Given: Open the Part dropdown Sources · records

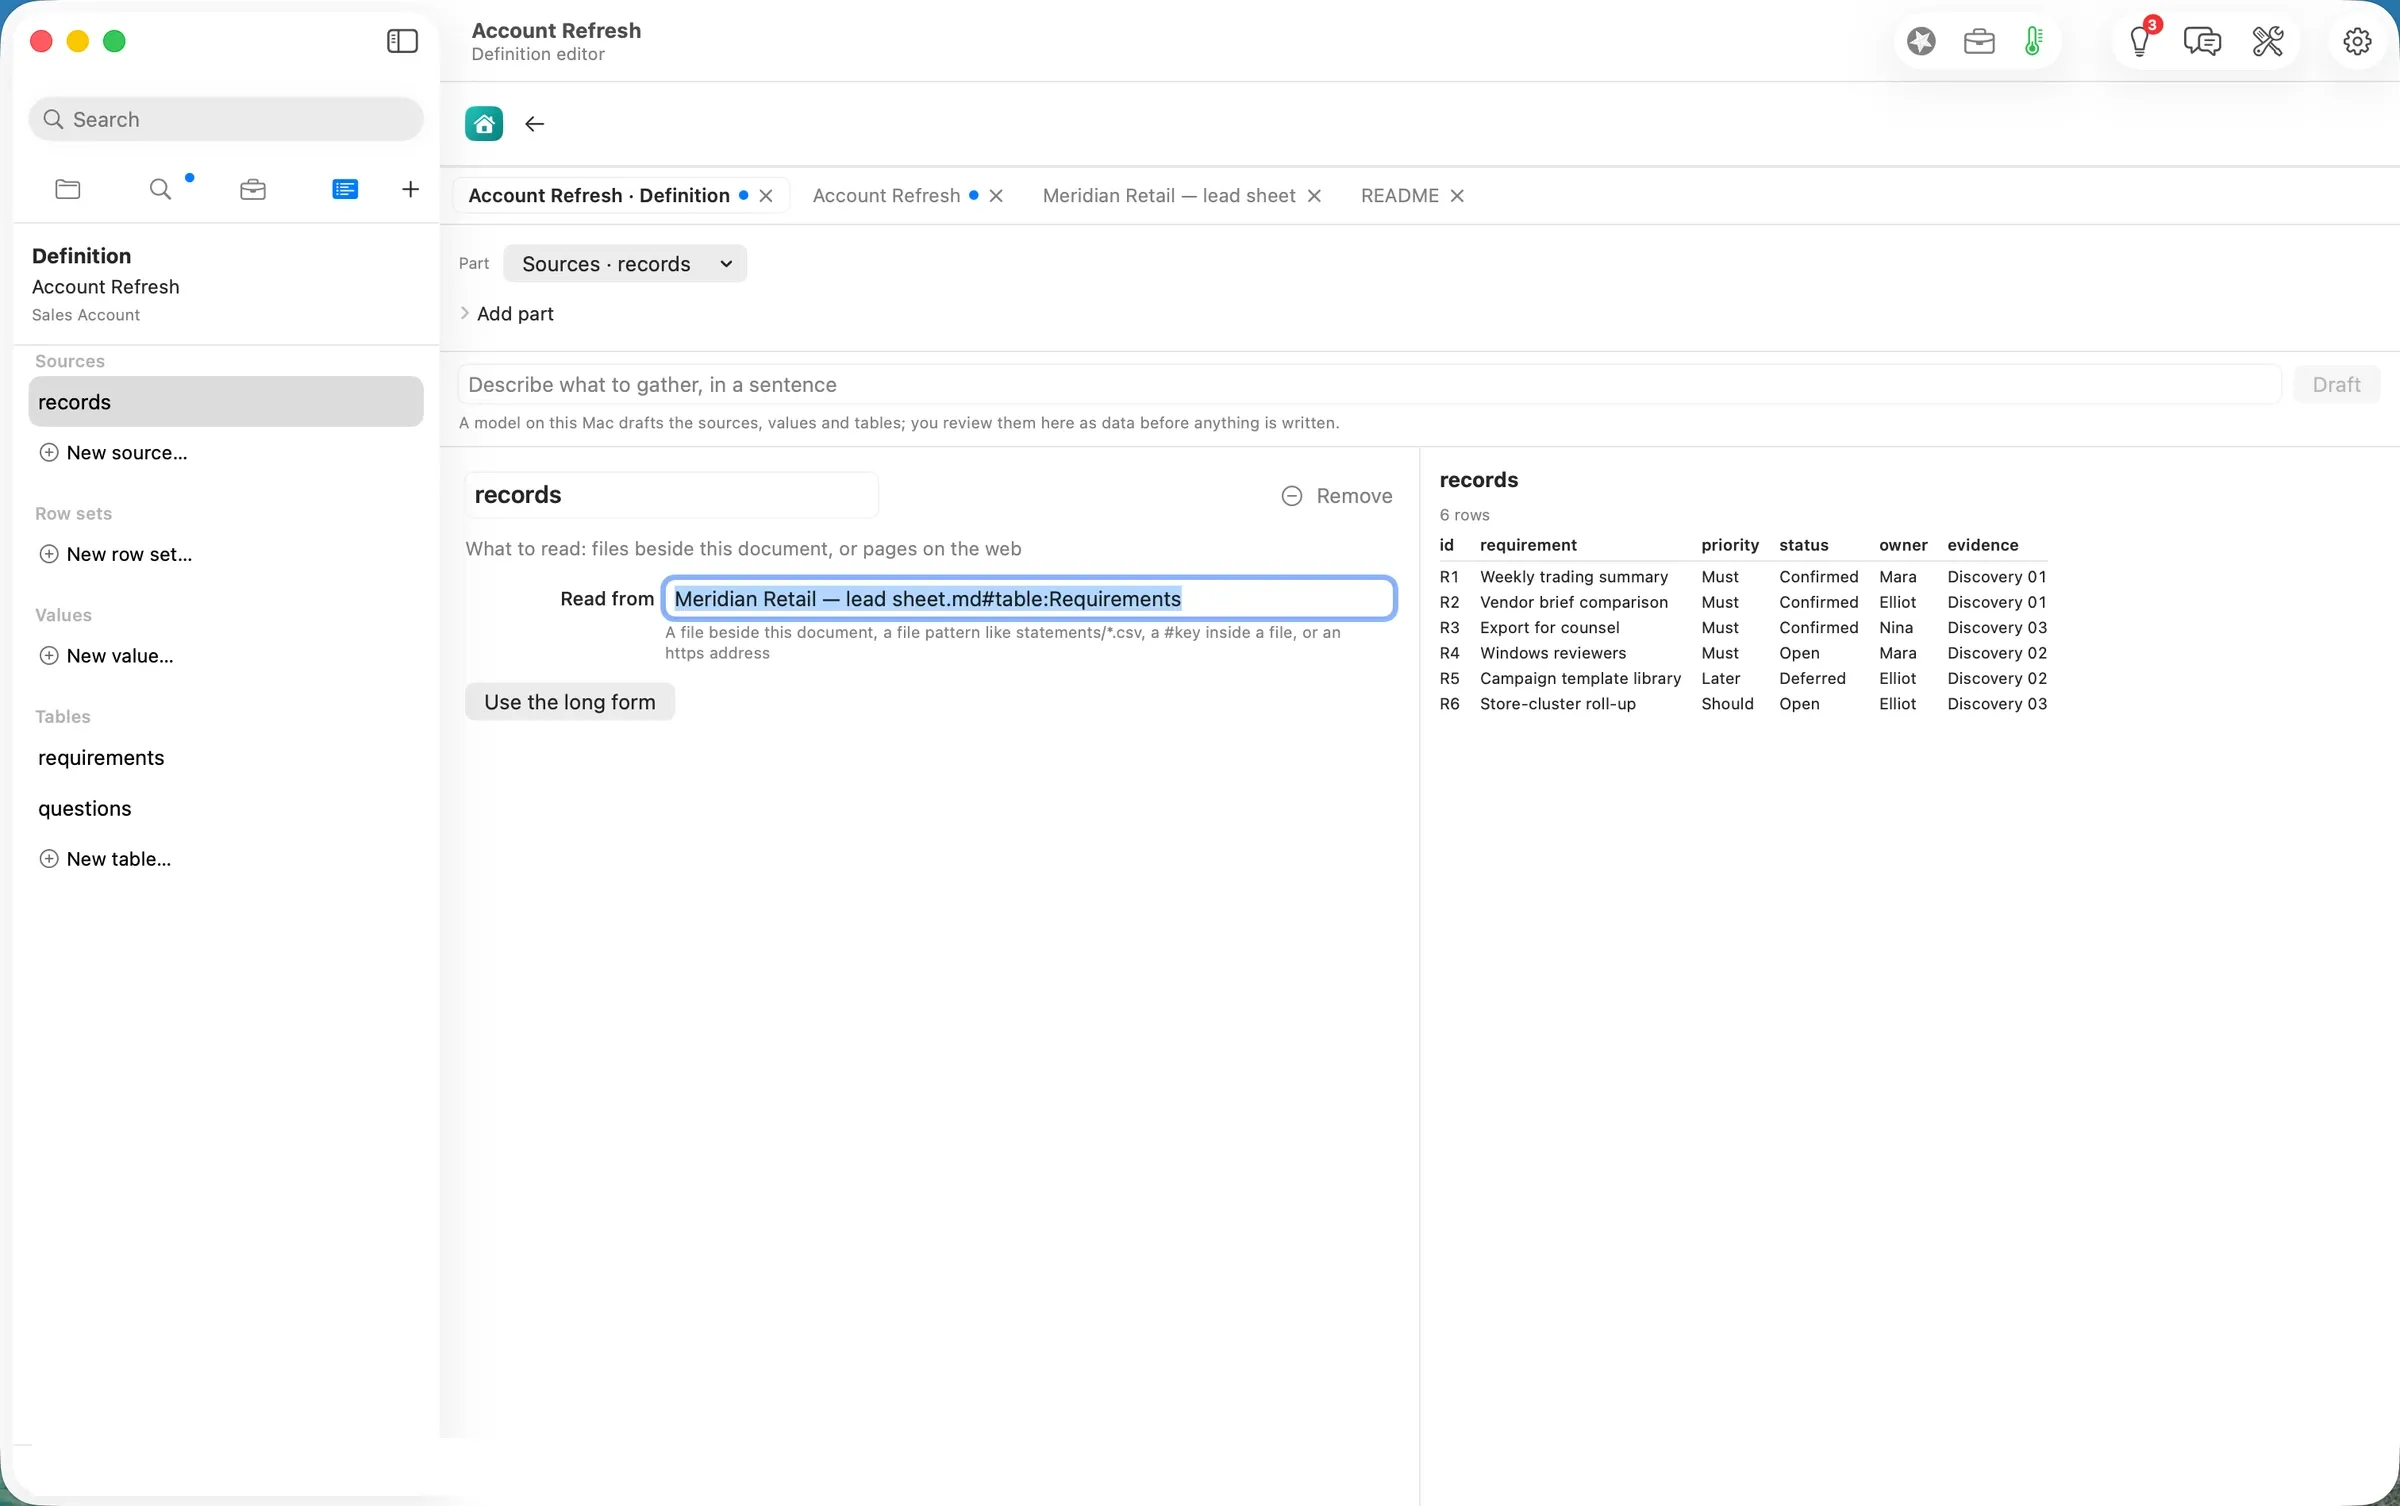Looking at the screenshot, I should point(625,264).
